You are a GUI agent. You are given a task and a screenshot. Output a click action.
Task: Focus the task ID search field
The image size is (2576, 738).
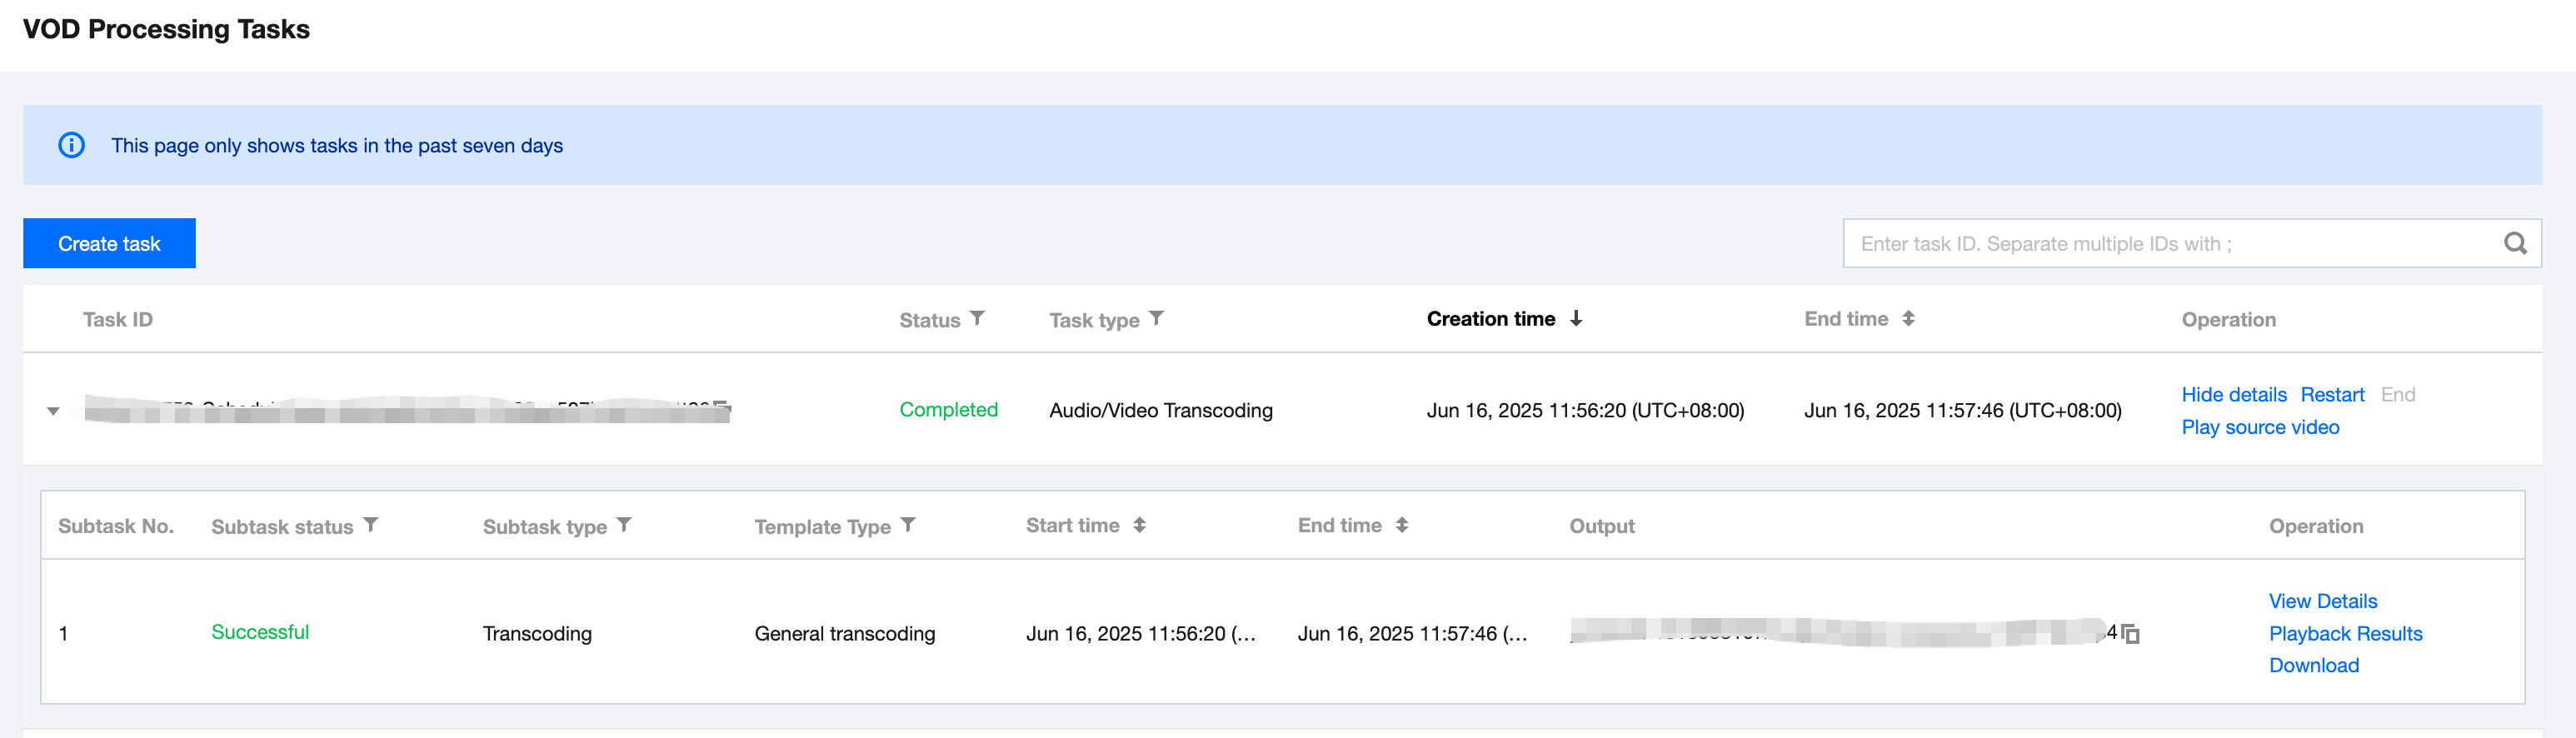coord(2170,243)
